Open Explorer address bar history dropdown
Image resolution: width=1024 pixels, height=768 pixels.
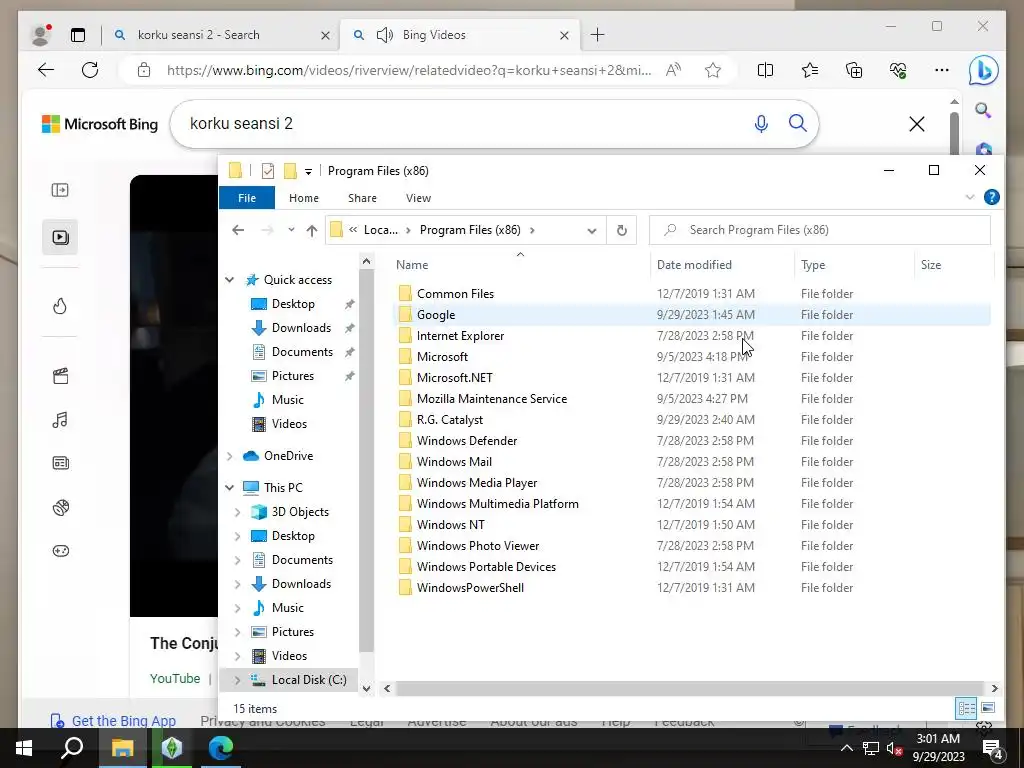coord(592,231)
